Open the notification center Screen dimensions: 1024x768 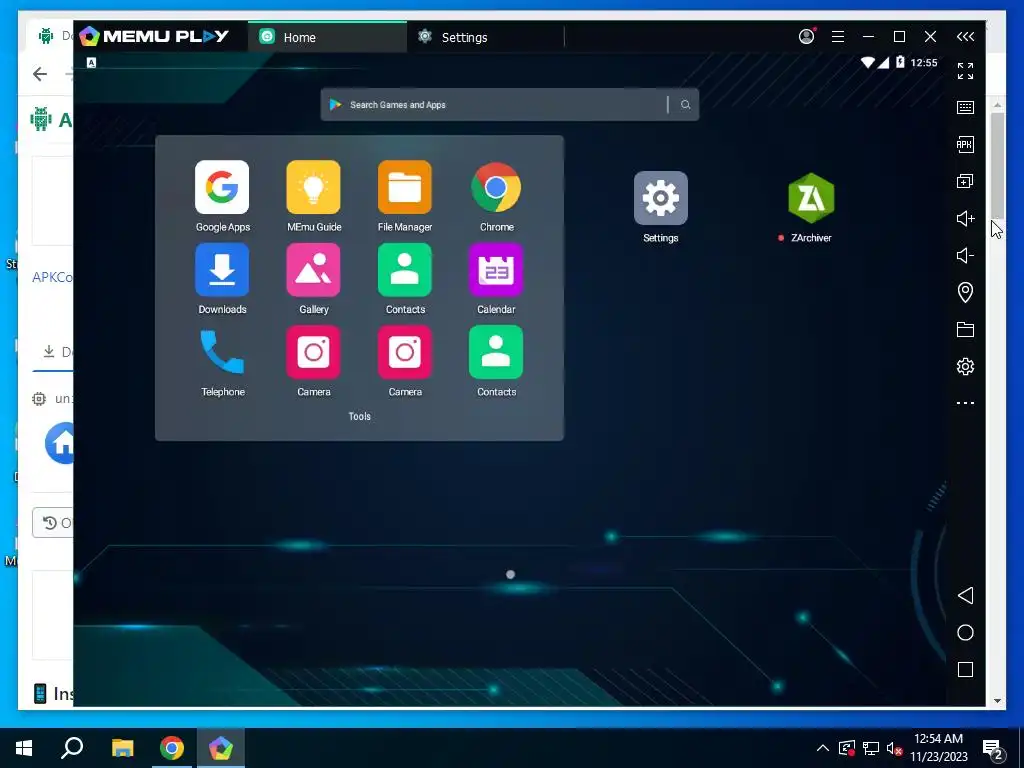(993, 748)
